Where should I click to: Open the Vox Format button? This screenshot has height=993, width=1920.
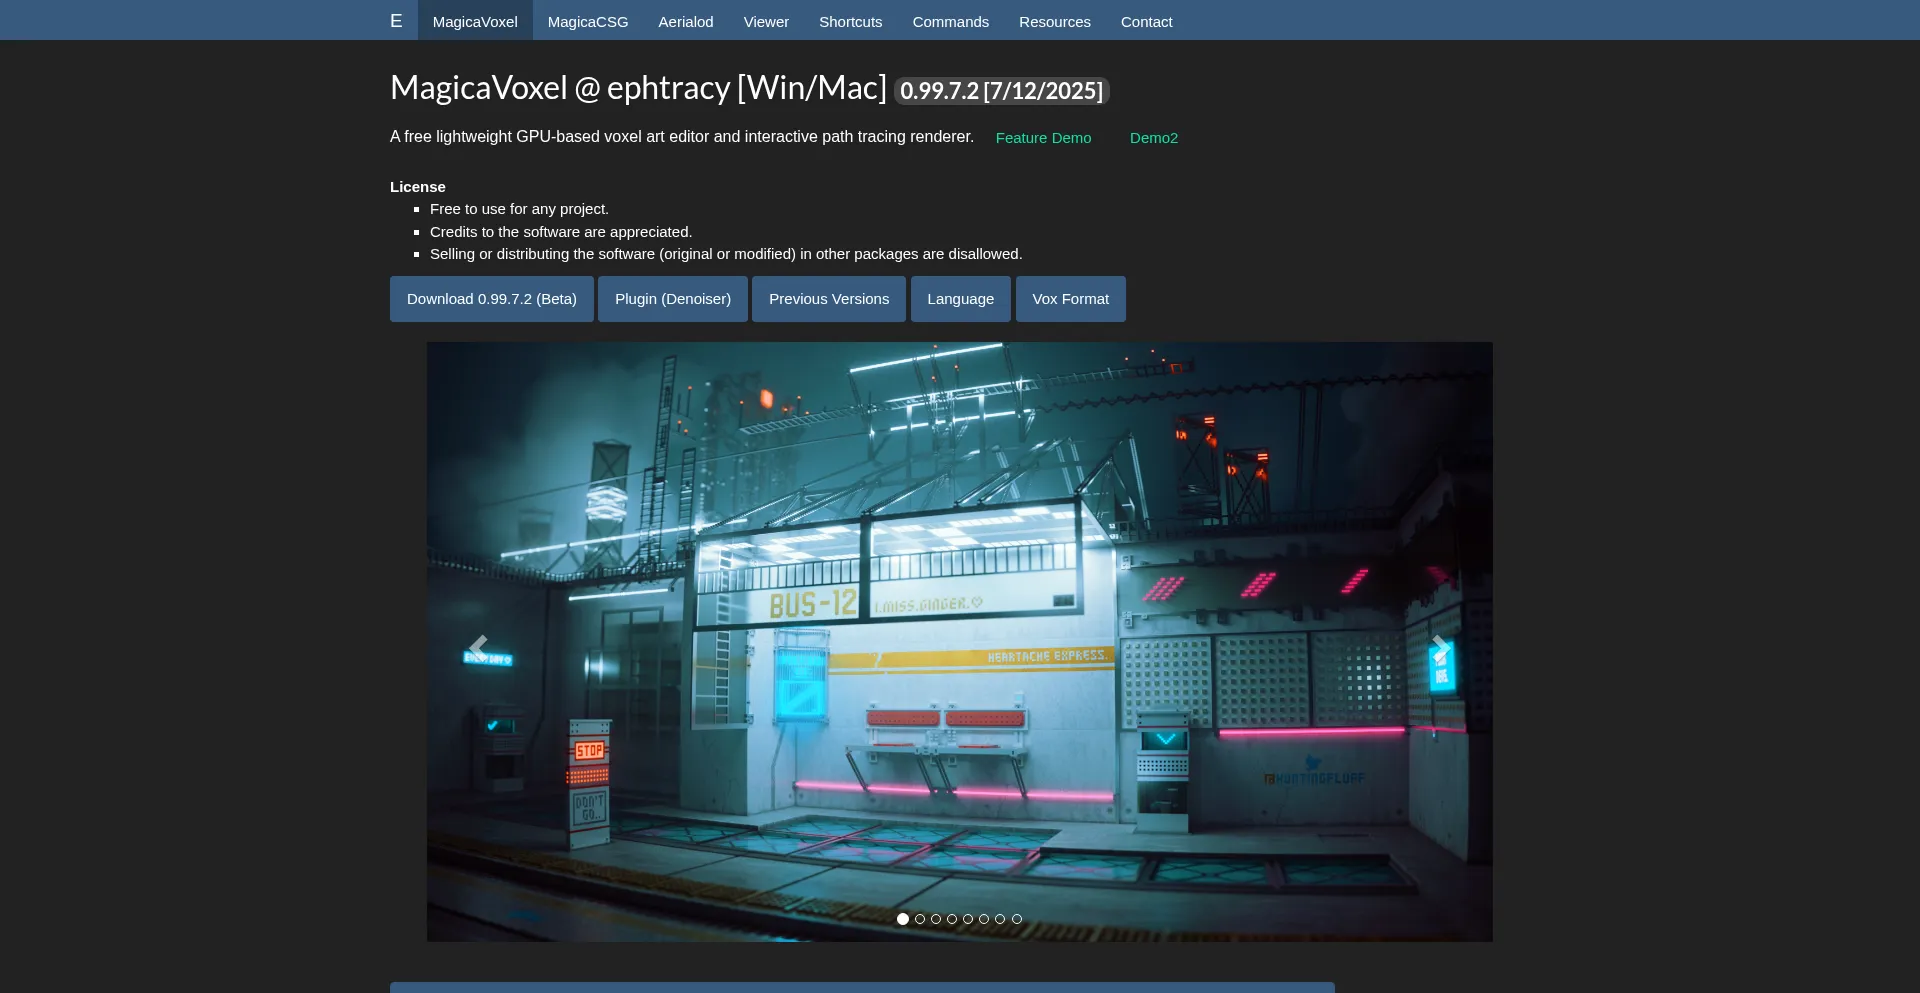coord(1071,299)
